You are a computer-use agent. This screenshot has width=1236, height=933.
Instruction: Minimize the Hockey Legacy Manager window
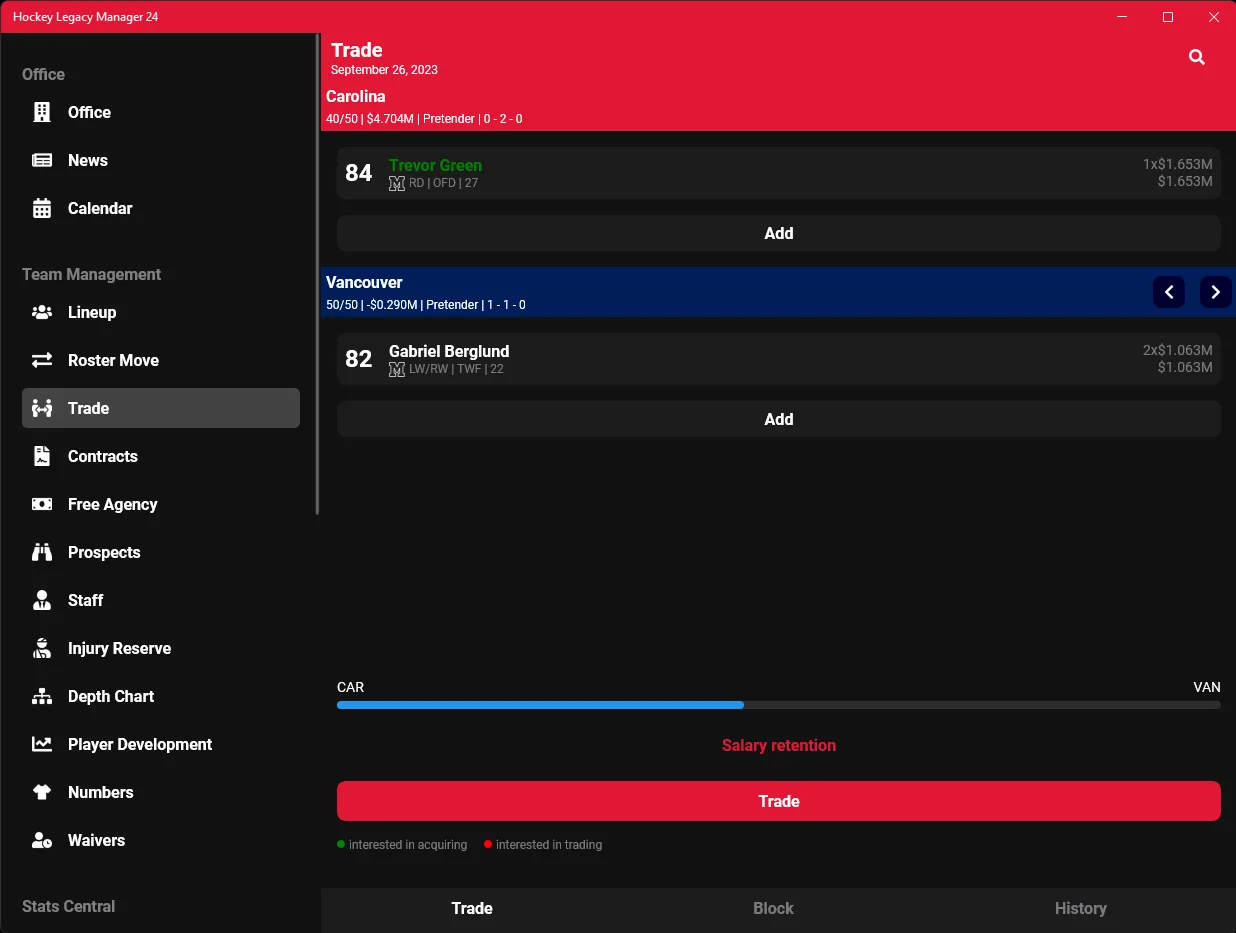tap(1122, 17)
